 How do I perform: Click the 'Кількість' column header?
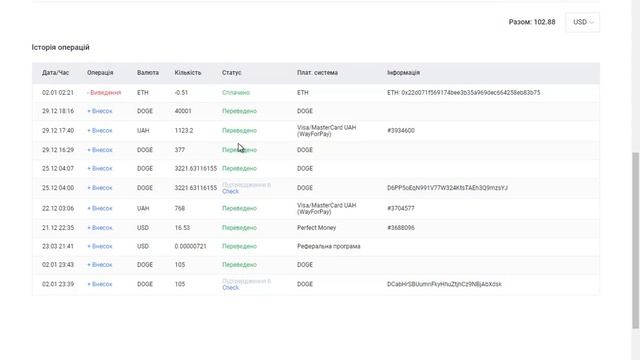click(188, 73)
